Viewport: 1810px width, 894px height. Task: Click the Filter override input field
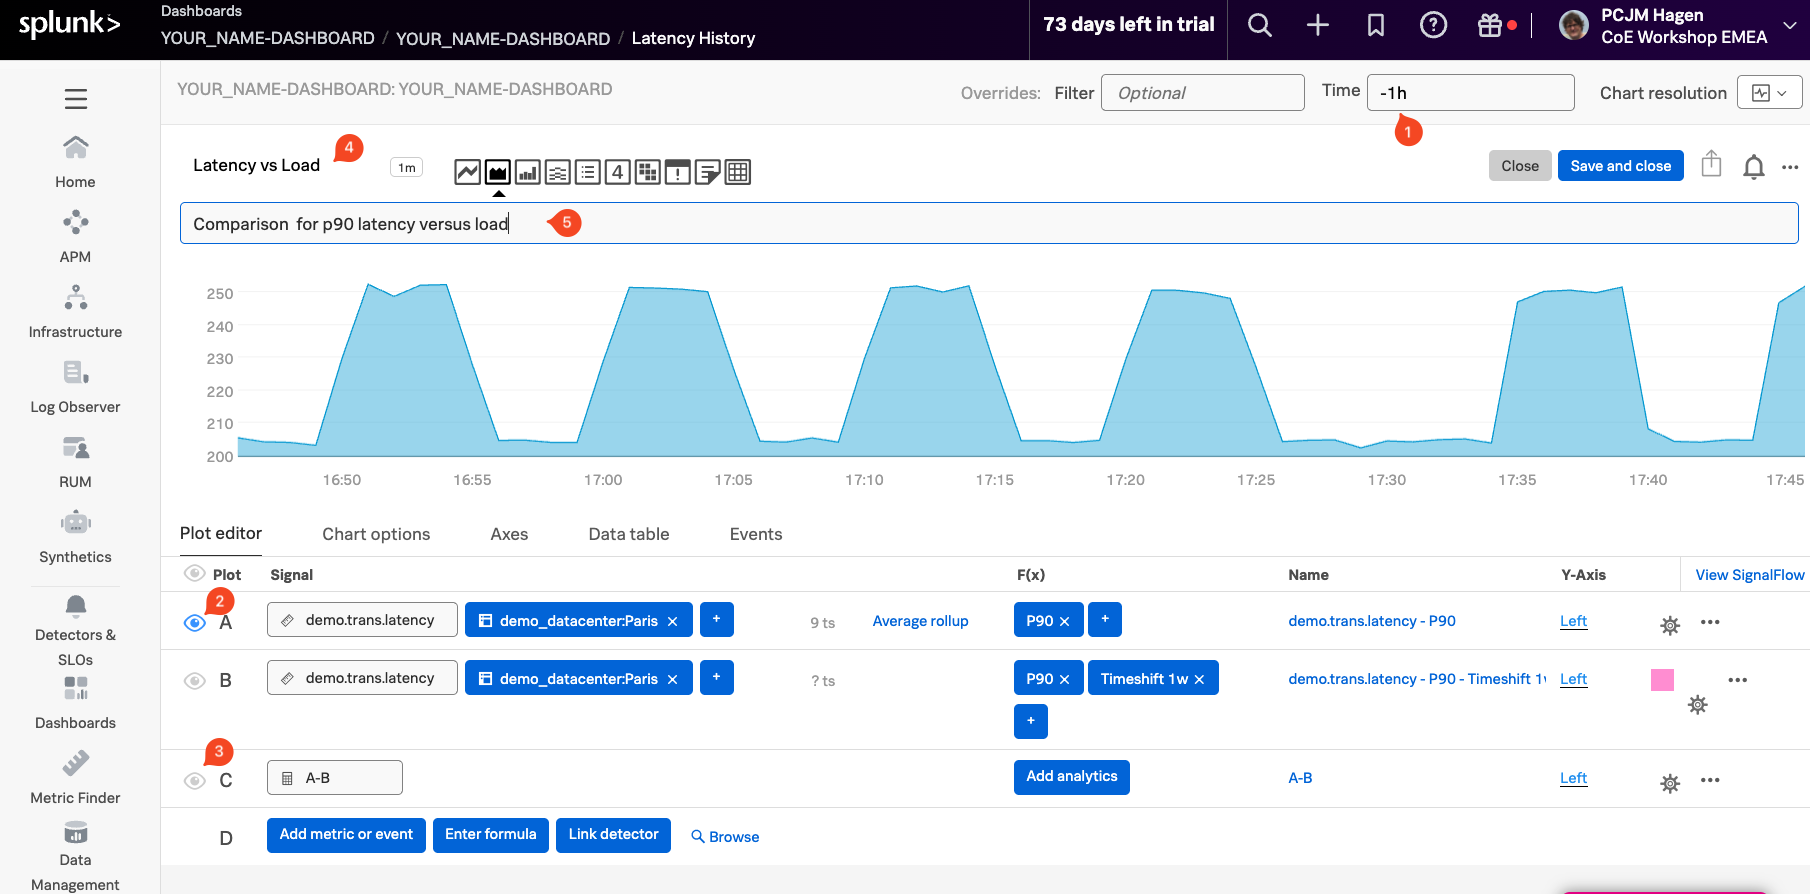(x=1202, y=93)
